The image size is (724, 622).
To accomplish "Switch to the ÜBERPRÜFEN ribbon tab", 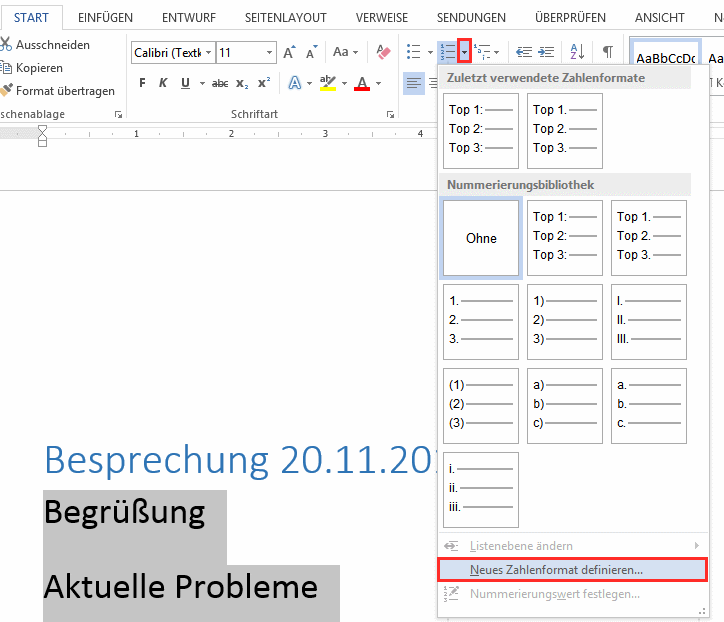I will [570, 18].
